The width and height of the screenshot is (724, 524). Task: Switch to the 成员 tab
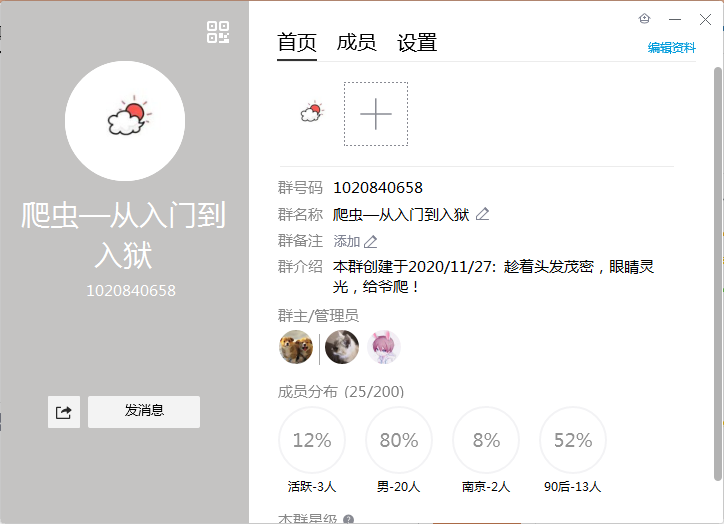point(356,42)
